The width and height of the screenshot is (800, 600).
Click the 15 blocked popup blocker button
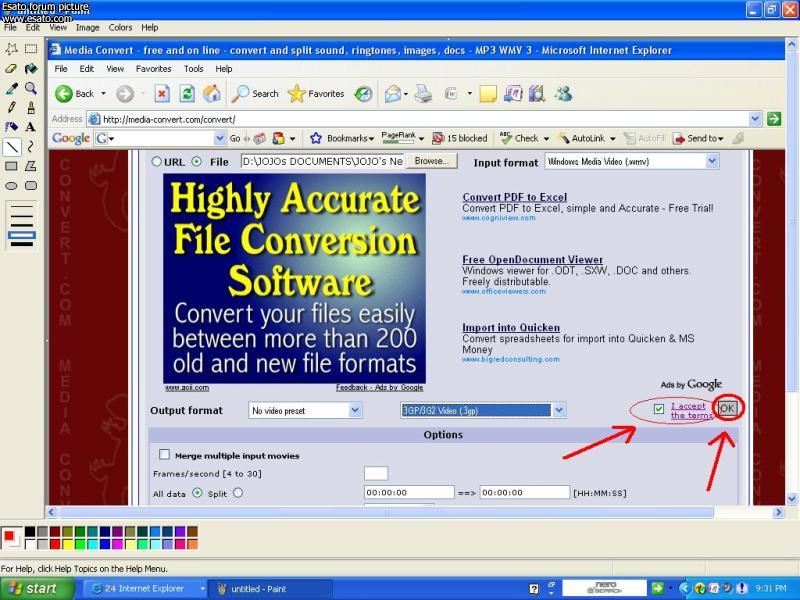tap(460, 138)
